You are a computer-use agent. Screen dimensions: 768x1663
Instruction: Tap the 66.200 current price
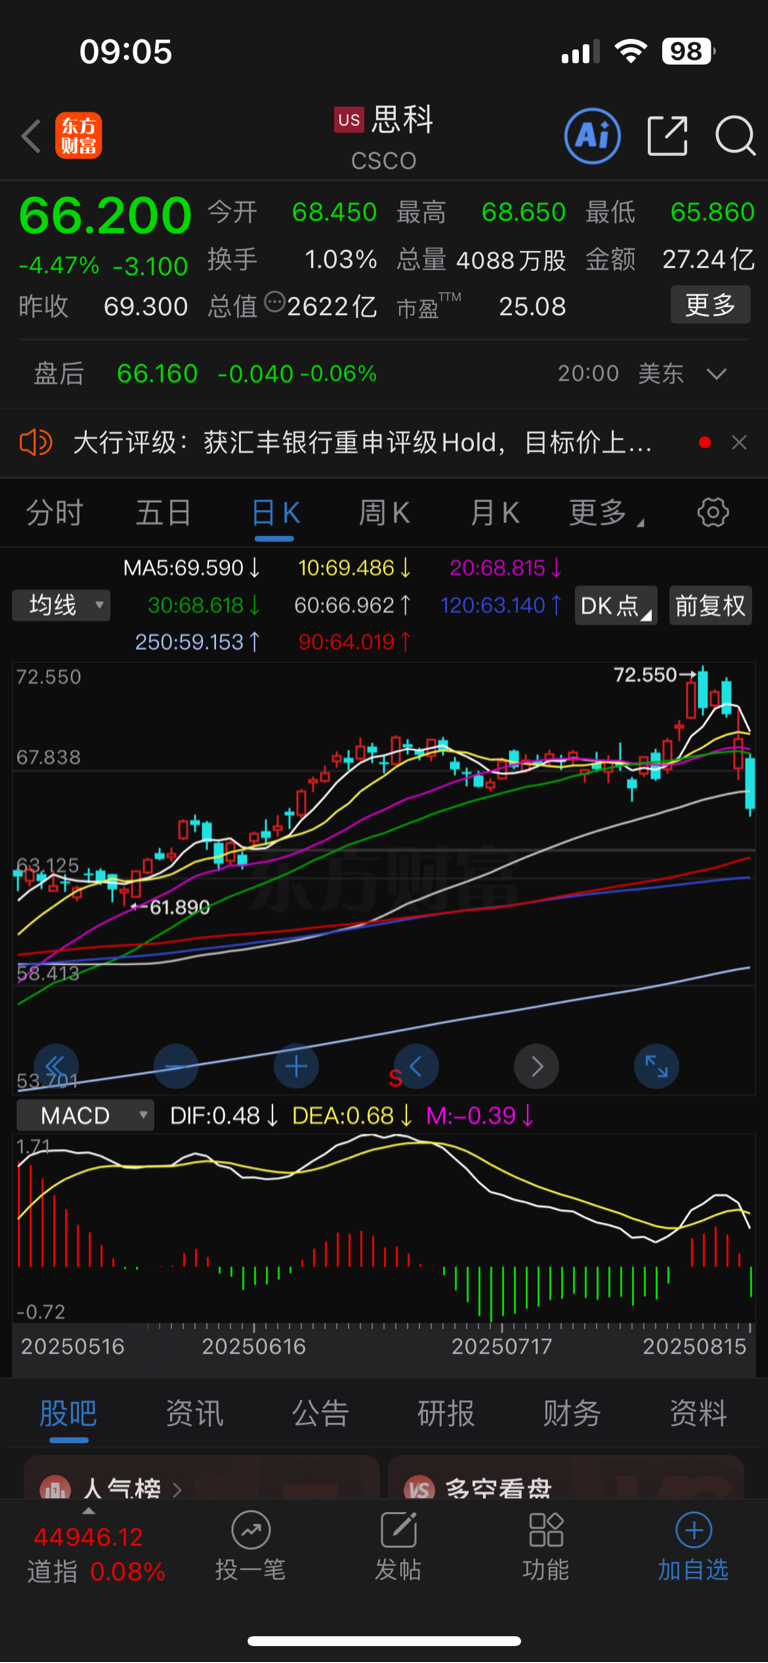tap(105, 215)
